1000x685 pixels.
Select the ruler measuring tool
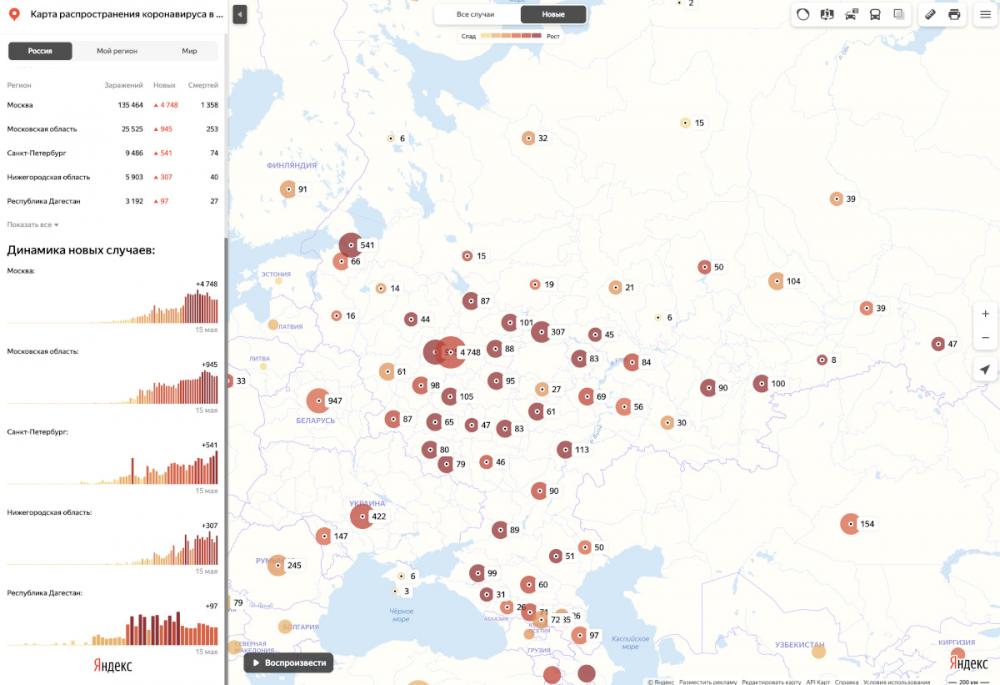[930, 15]
